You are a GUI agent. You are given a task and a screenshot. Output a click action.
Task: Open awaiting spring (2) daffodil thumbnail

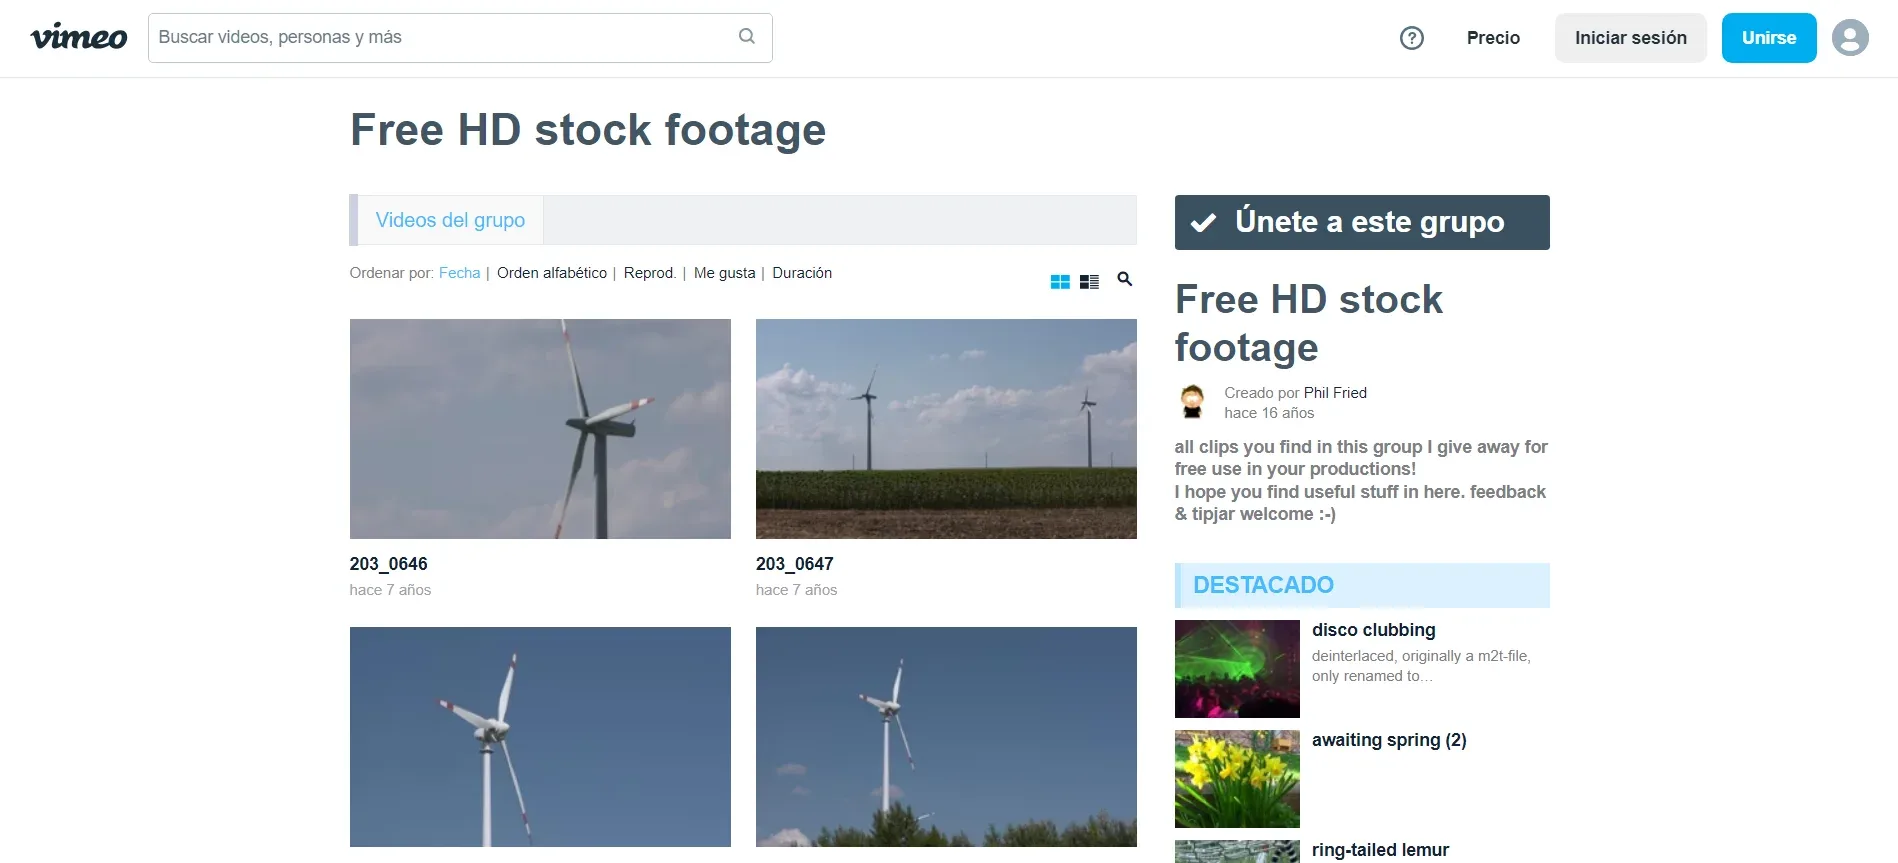pos(1237,779)
